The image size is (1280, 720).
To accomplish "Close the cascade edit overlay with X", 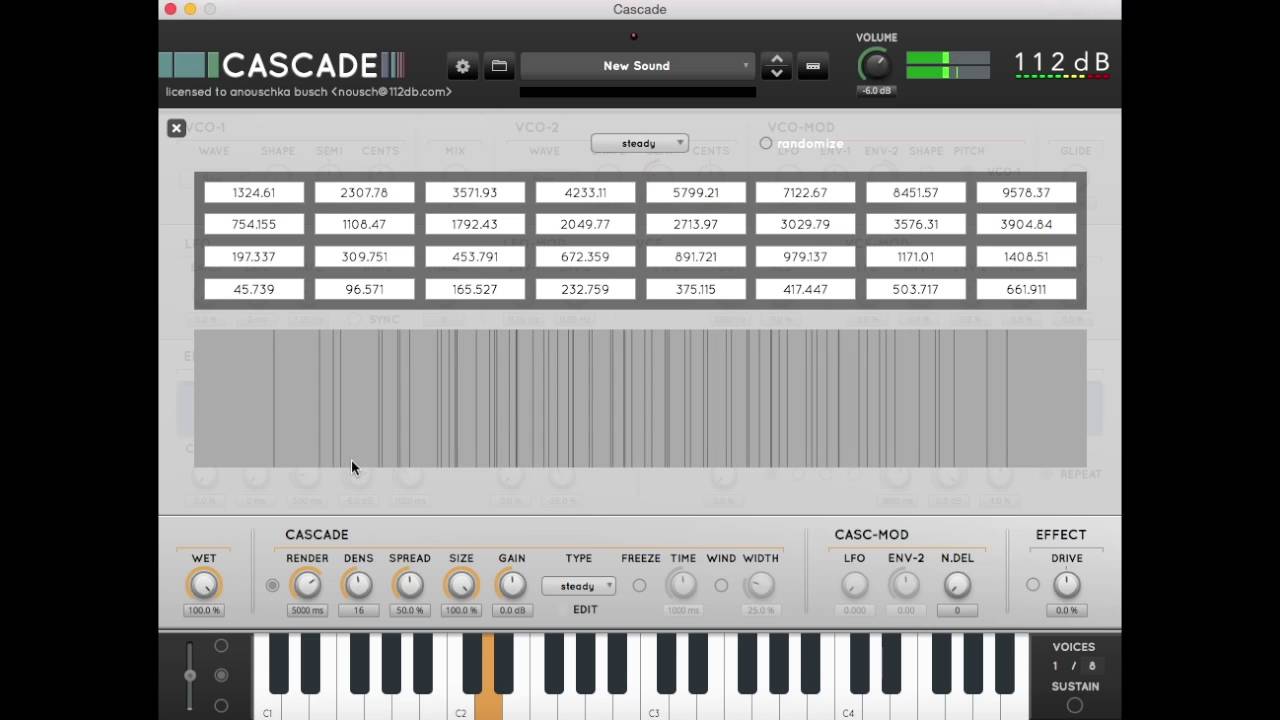I will (176, 128).
